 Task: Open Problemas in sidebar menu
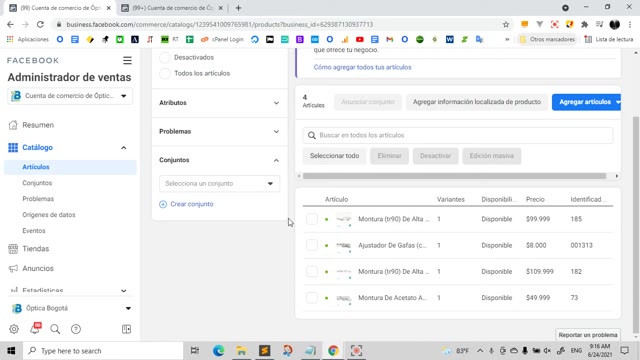(x=38, y=199)
